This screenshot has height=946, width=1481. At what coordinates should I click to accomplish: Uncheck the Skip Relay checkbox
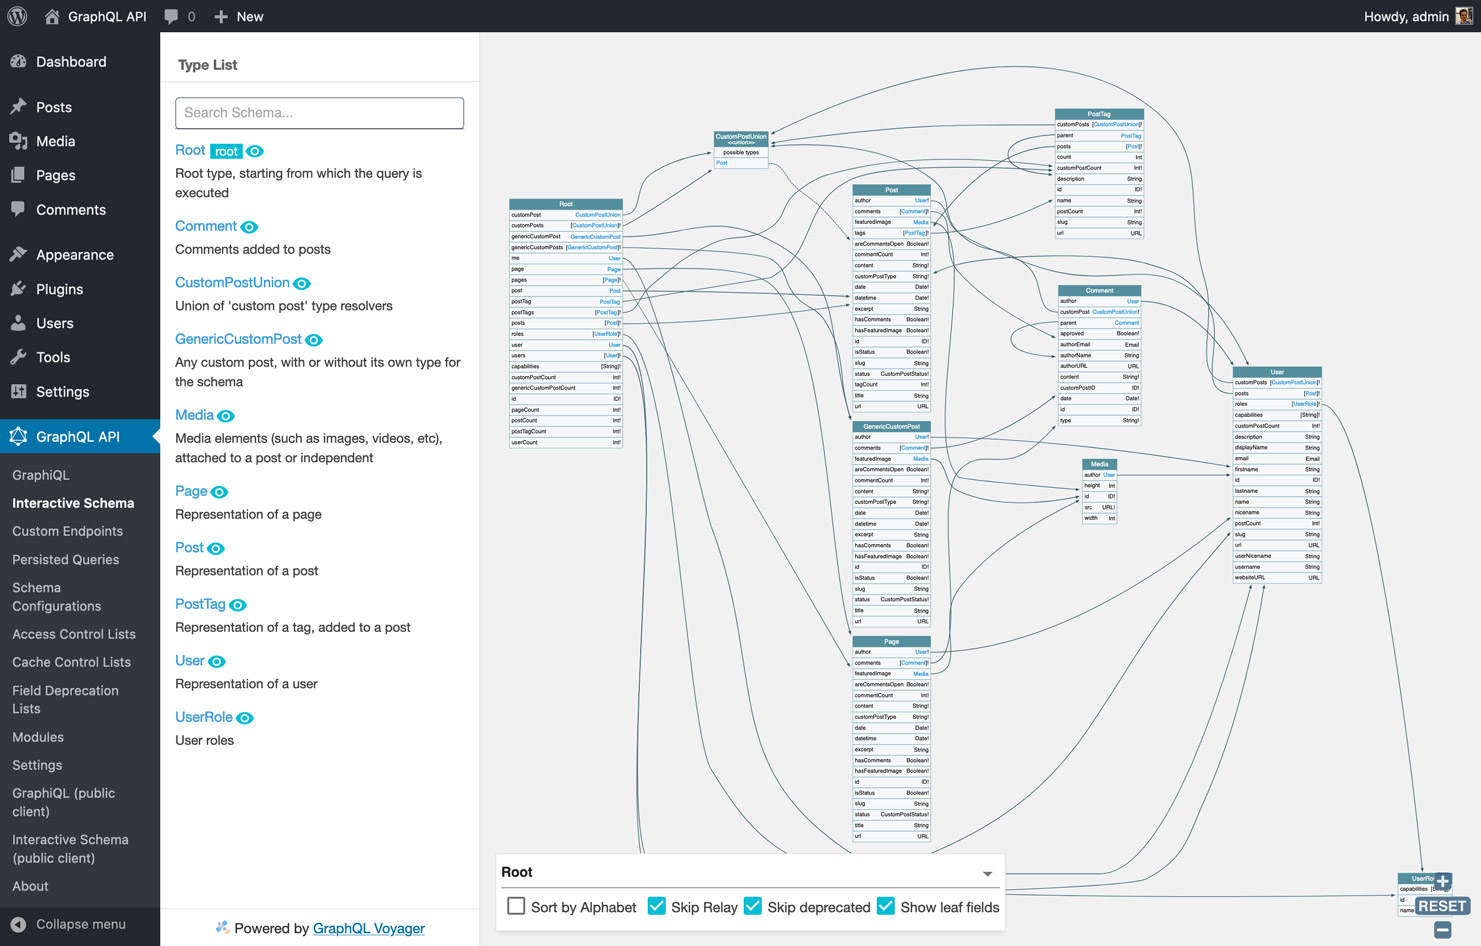coord(656,906)
